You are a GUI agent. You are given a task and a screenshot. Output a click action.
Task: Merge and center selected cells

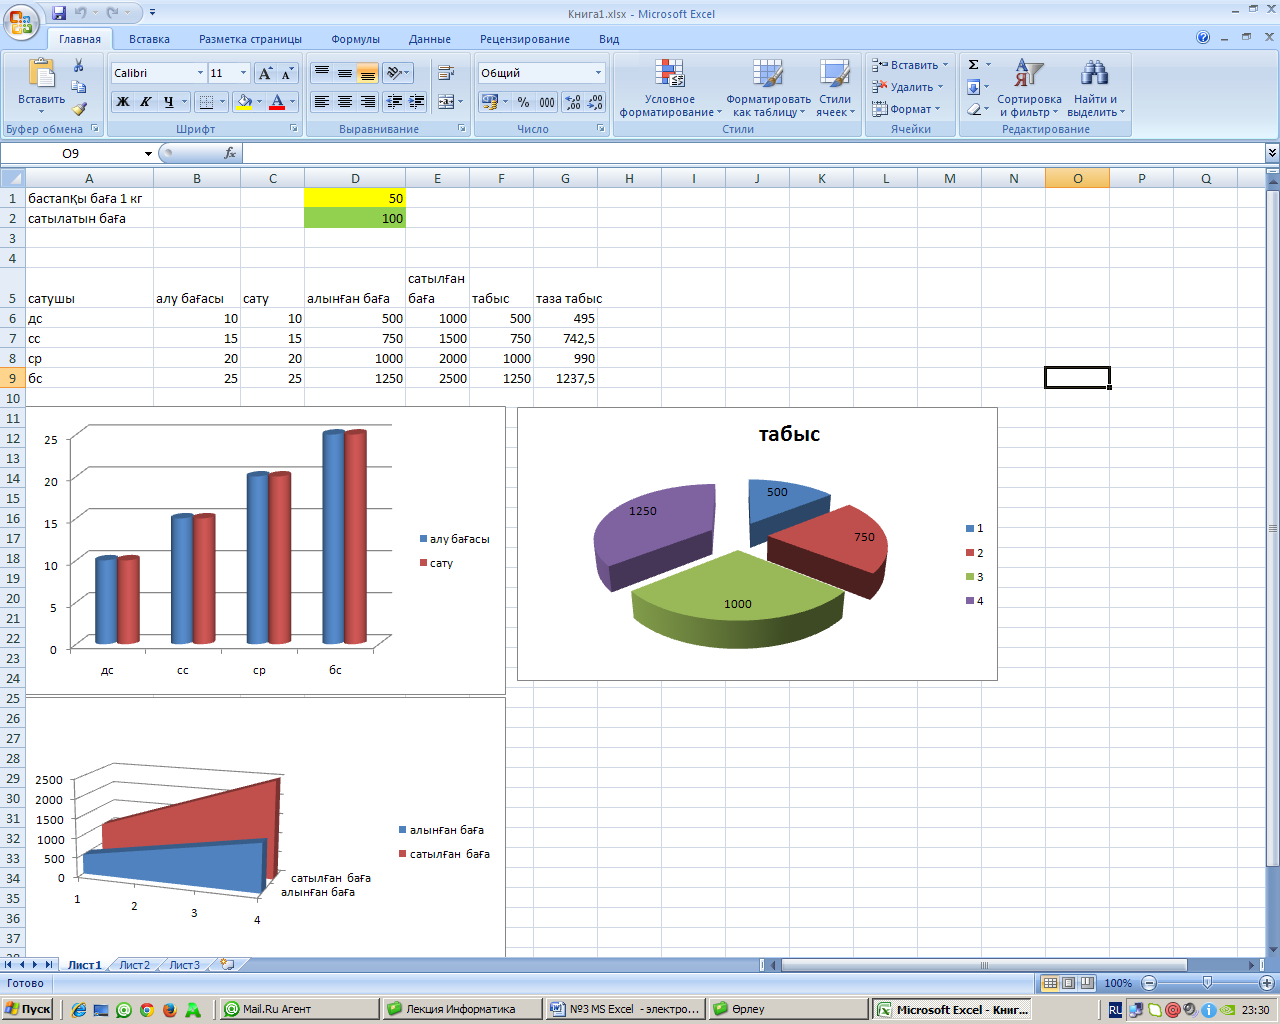coord(445,102)
